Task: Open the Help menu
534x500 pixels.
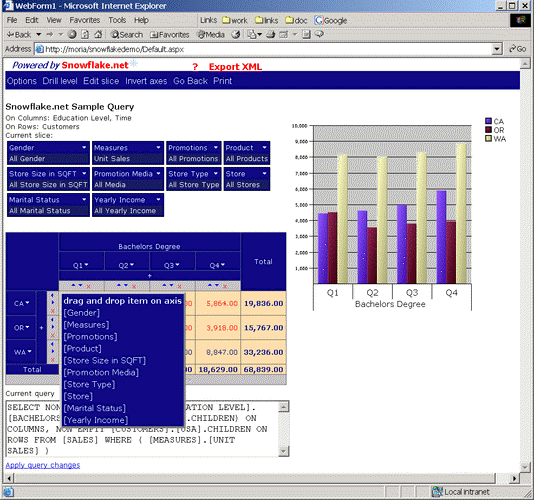Action: 141,20
